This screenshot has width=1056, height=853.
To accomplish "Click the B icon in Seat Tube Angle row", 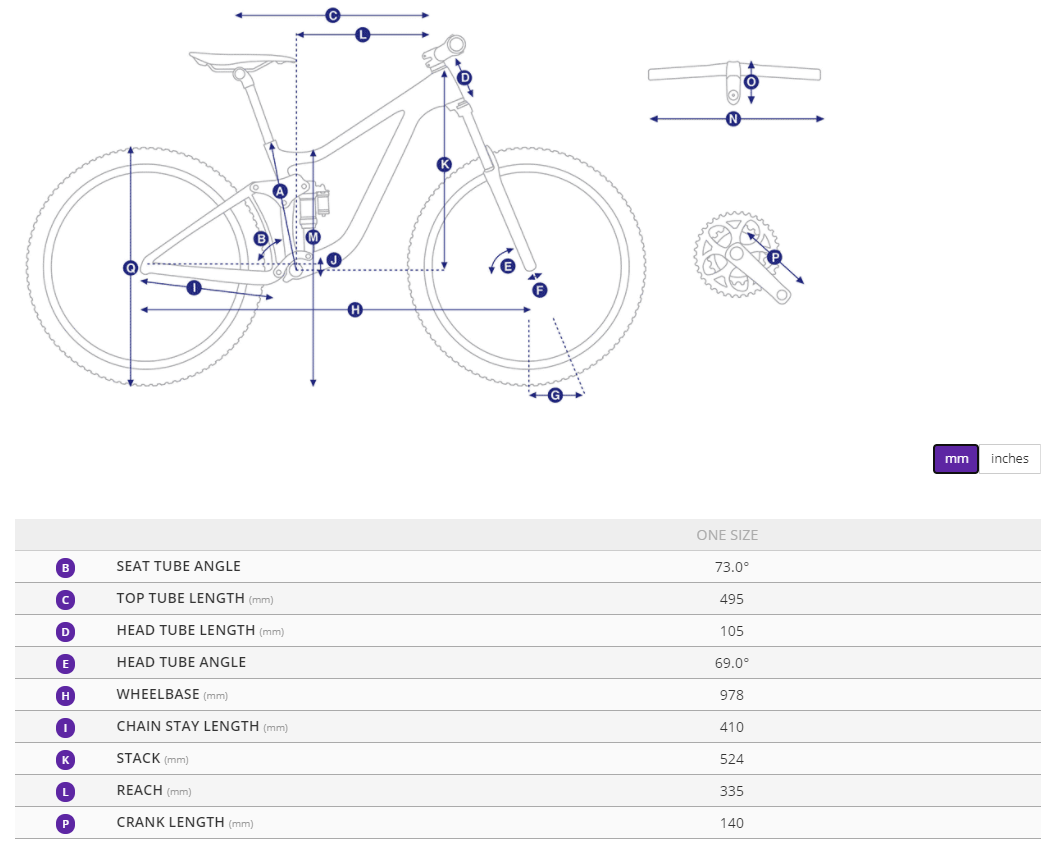I will click(x=65, y=568).
